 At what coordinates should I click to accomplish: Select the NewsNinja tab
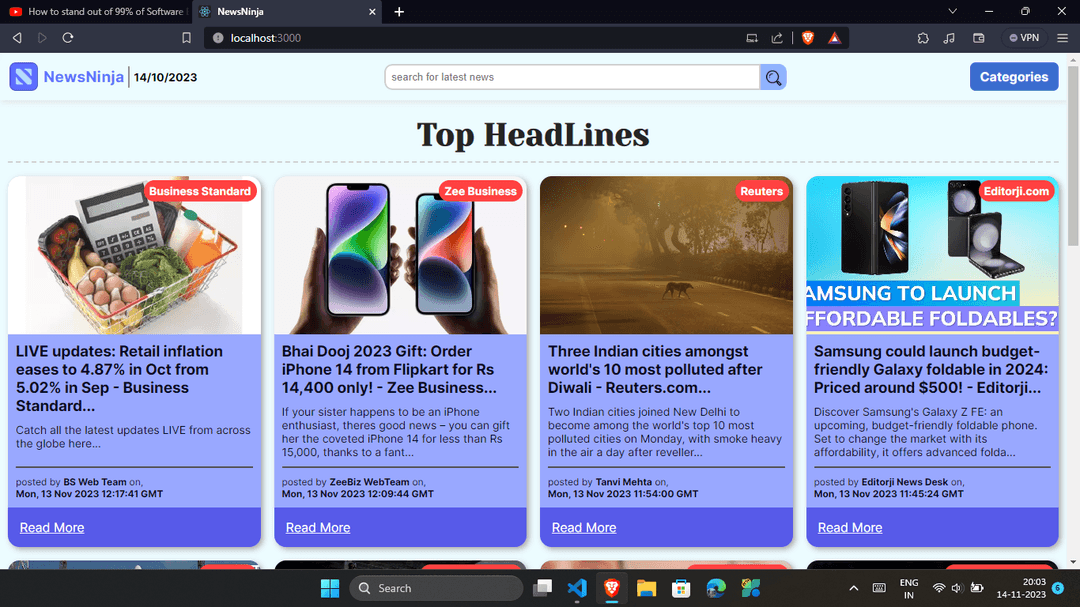click(288, 12)
